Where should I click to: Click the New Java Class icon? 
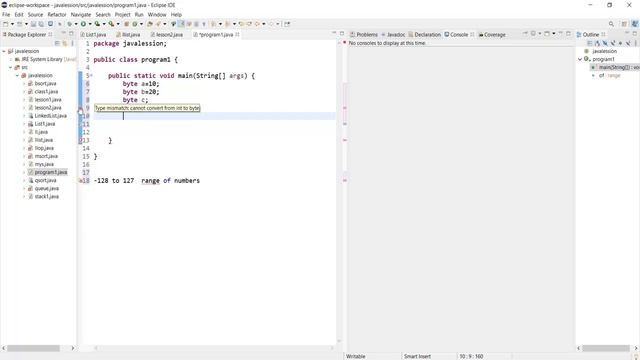tap(134, 24)
